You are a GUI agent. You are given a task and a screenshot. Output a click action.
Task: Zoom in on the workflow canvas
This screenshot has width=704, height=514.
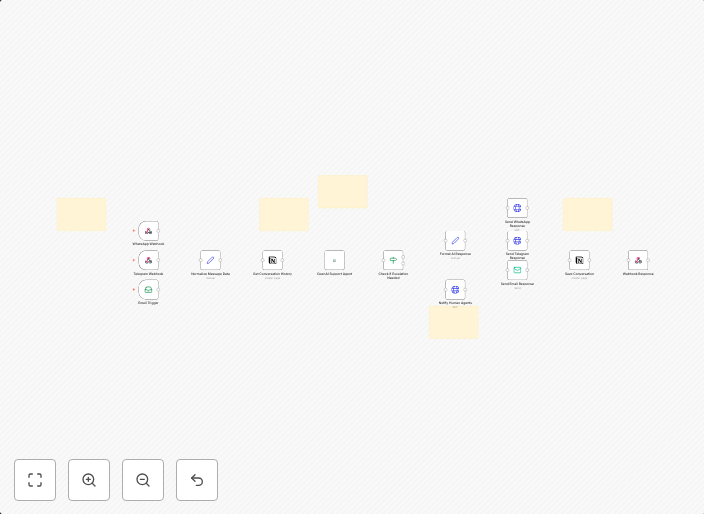tap(89, 480)
